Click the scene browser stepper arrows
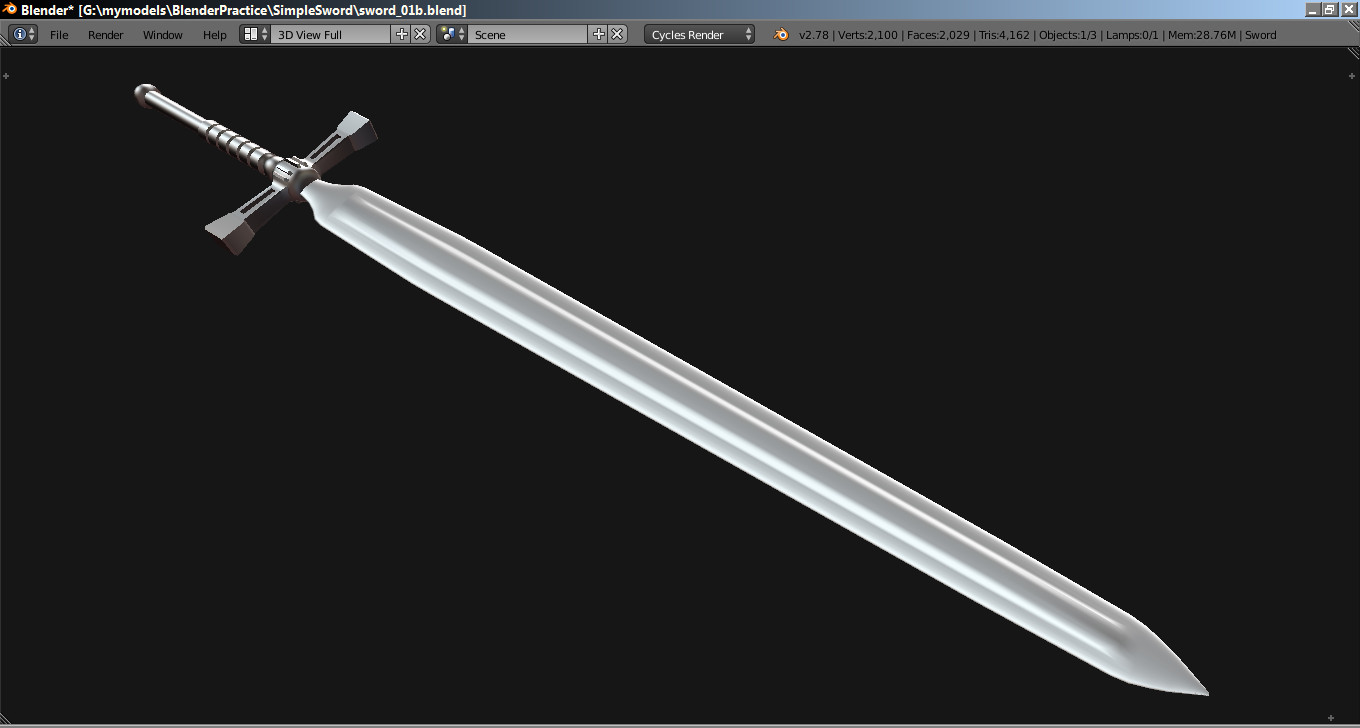1360x728 pixels. pos(463,33)
